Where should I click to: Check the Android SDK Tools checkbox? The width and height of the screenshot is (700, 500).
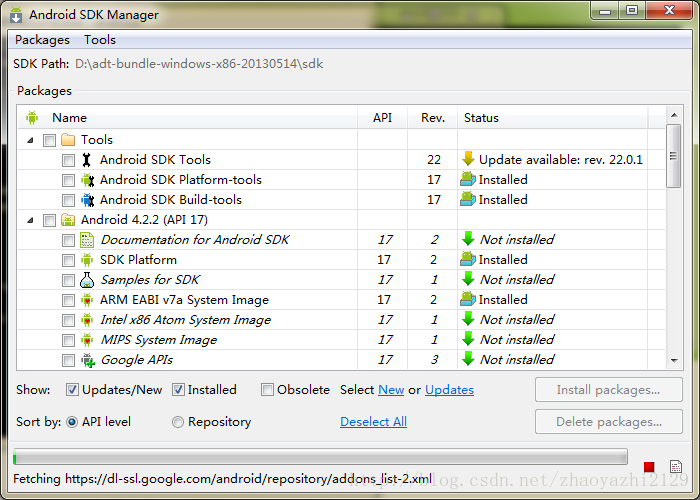(x=68, y=160)
